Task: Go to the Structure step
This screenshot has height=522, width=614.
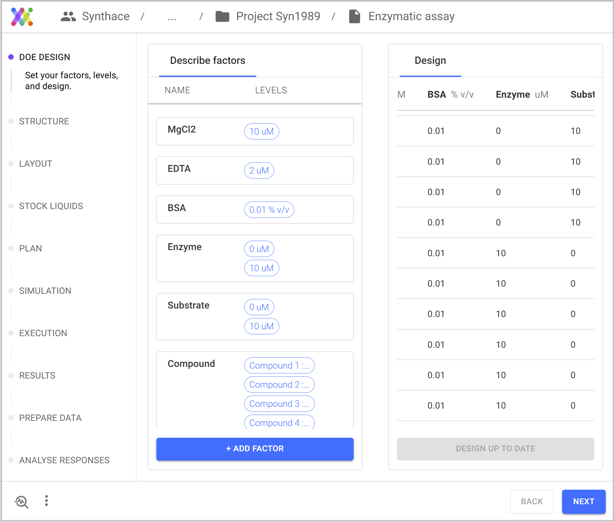Action: [x=44, y=122]
